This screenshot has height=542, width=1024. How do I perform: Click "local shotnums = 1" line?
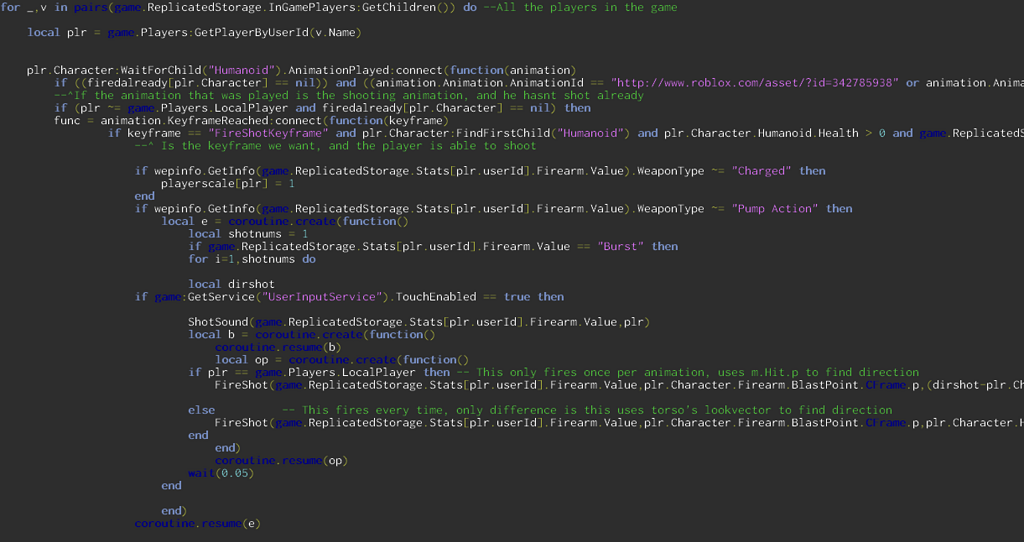(x=248, y=233)
